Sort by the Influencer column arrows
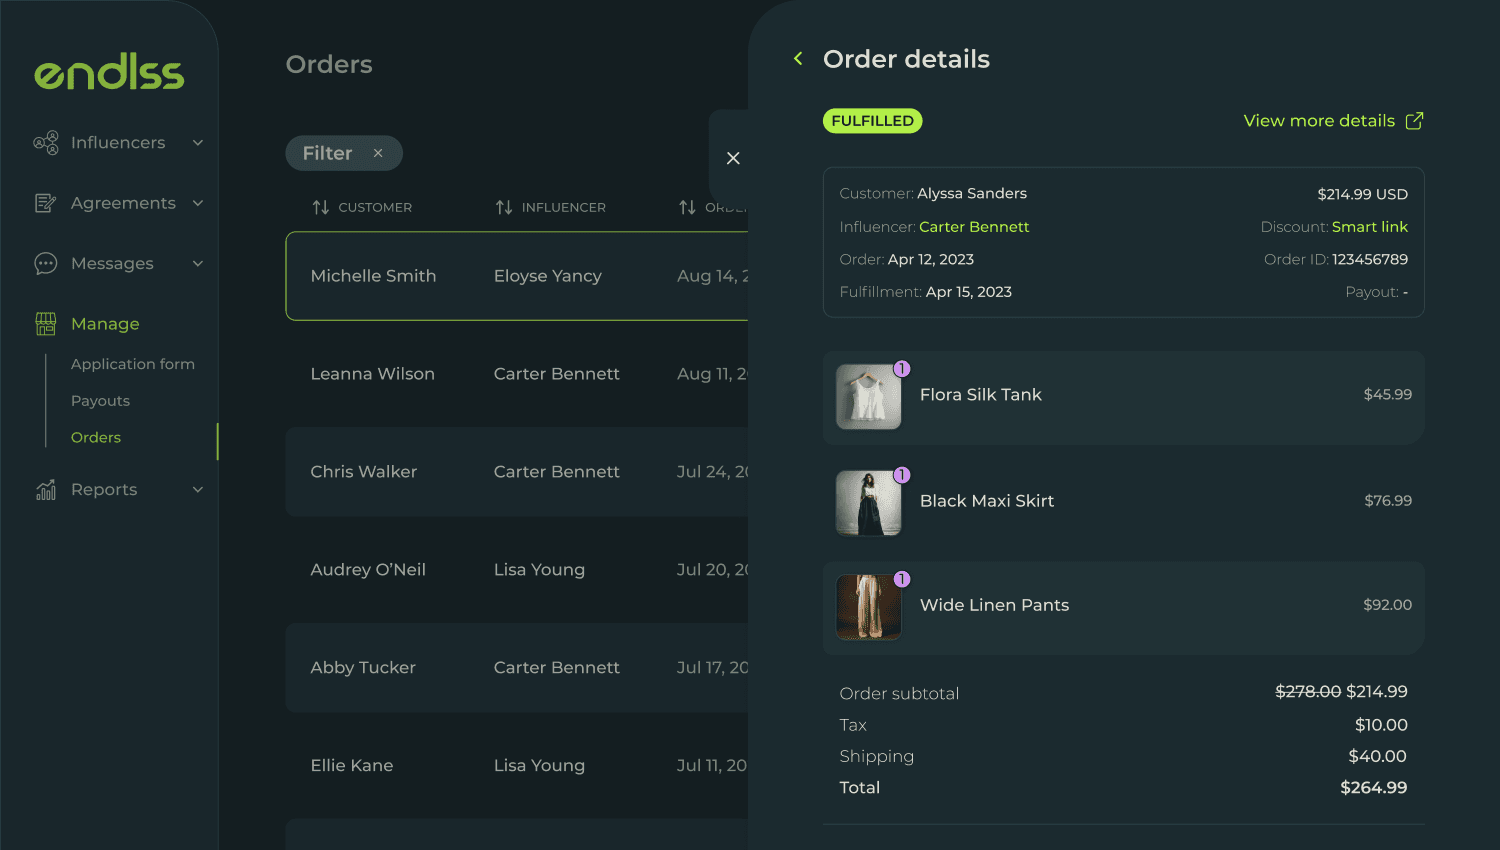1500x850 pixels. point(504,207)
